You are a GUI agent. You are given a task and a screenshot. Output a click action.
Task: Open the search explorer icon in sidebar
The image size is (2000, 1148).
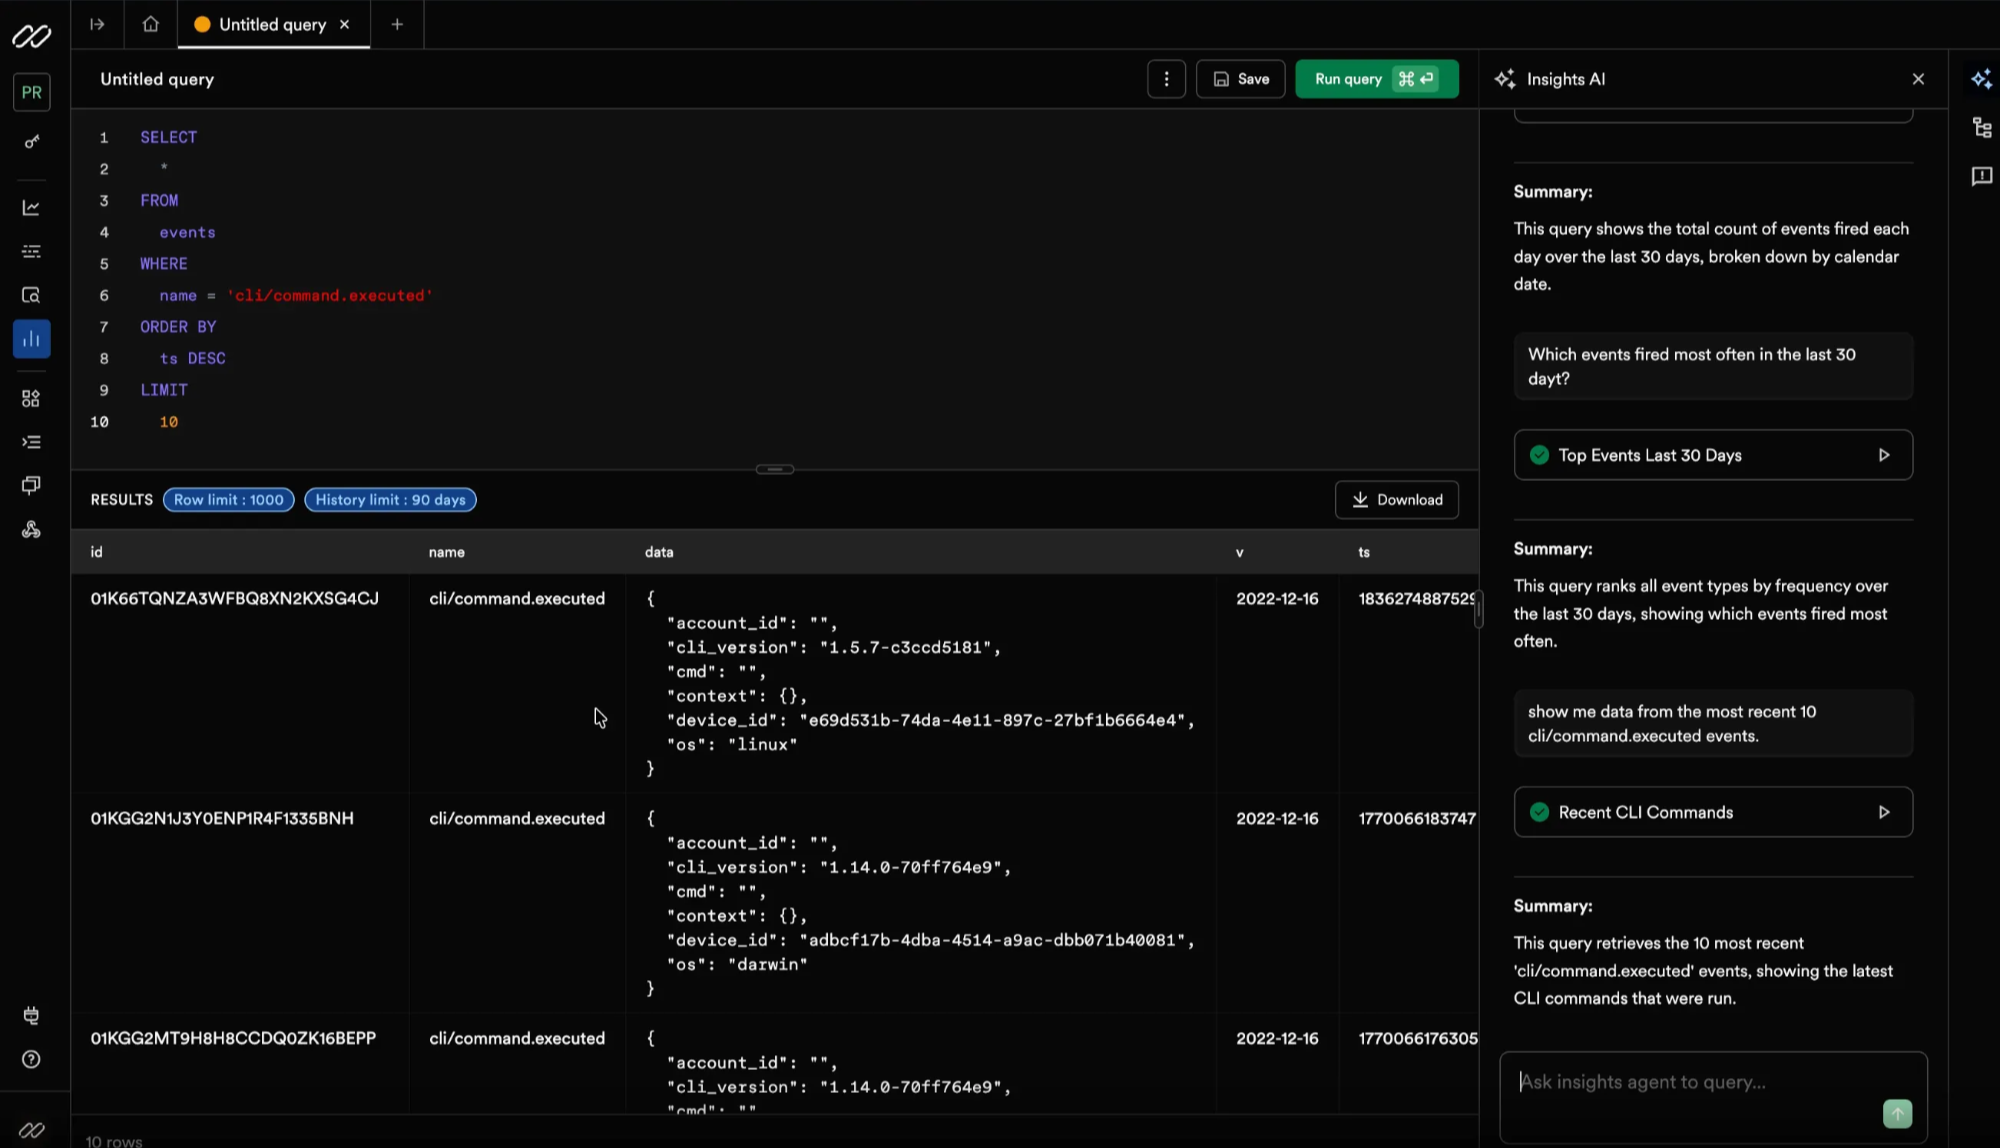(31, 295)
